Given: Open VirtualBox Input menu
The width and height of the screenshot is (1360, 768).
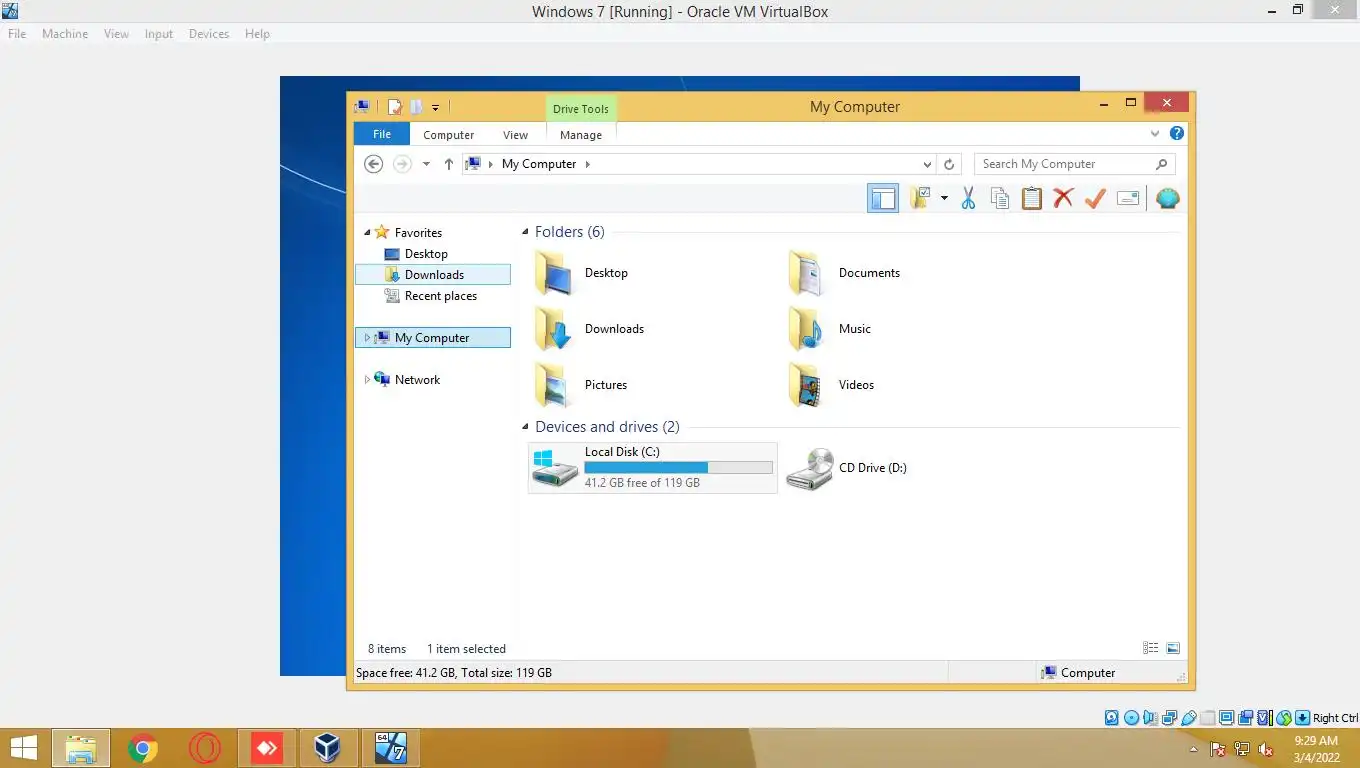Looking at the screenshot, I should (158, 34).
